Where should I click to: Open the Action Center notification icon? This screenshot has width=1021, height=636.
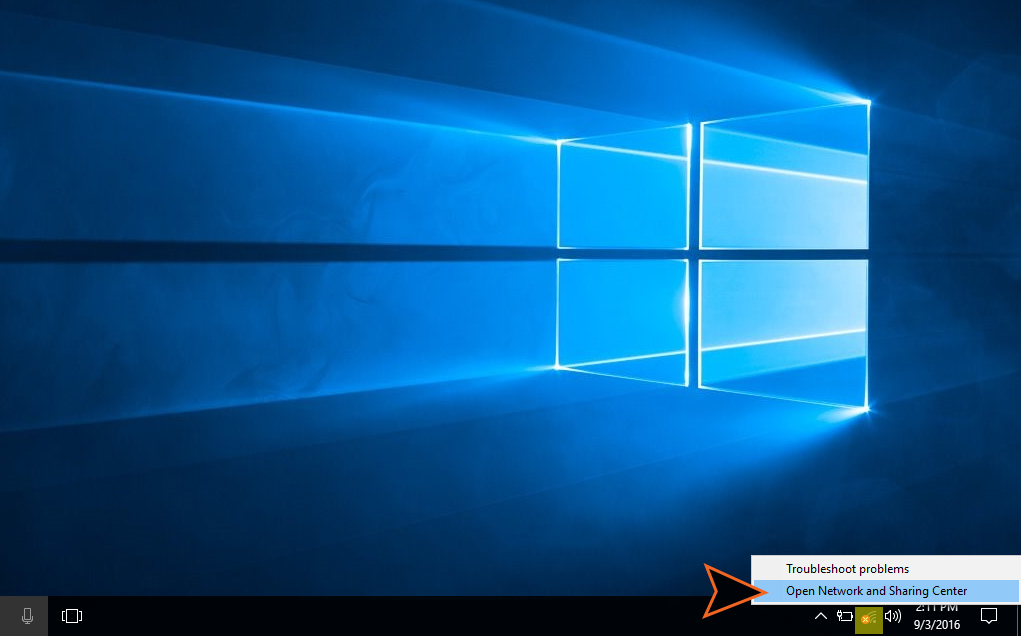pos(989,616)
